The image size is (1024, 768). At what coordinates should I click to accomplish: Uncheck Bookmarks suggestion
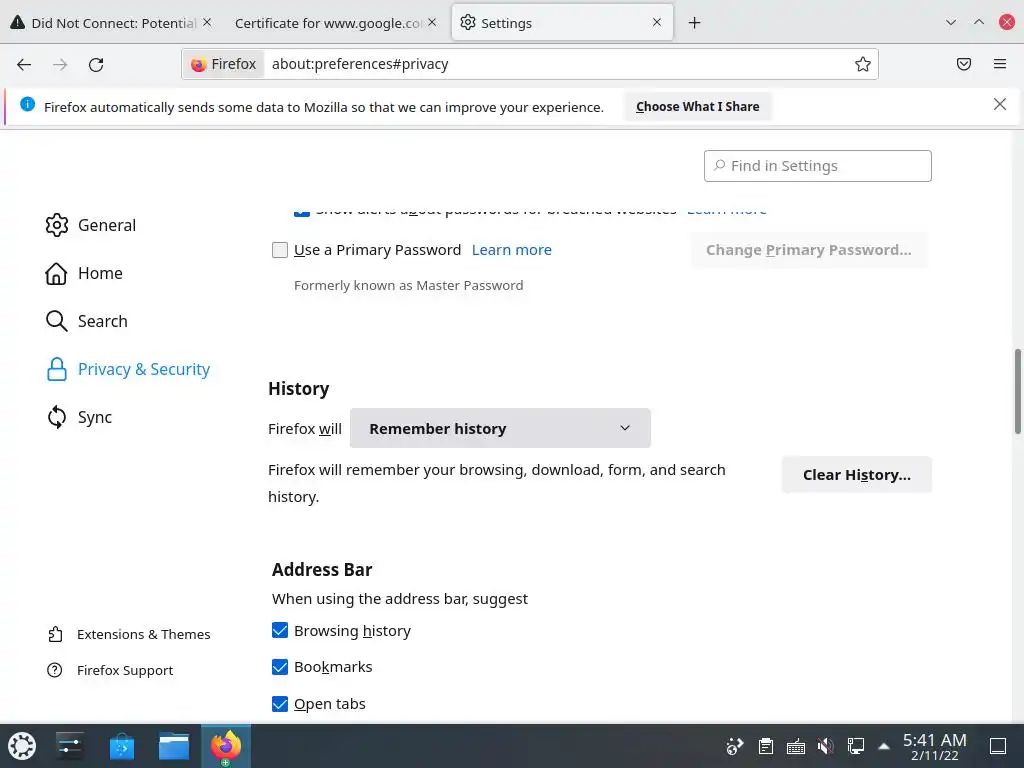[280, 667]
